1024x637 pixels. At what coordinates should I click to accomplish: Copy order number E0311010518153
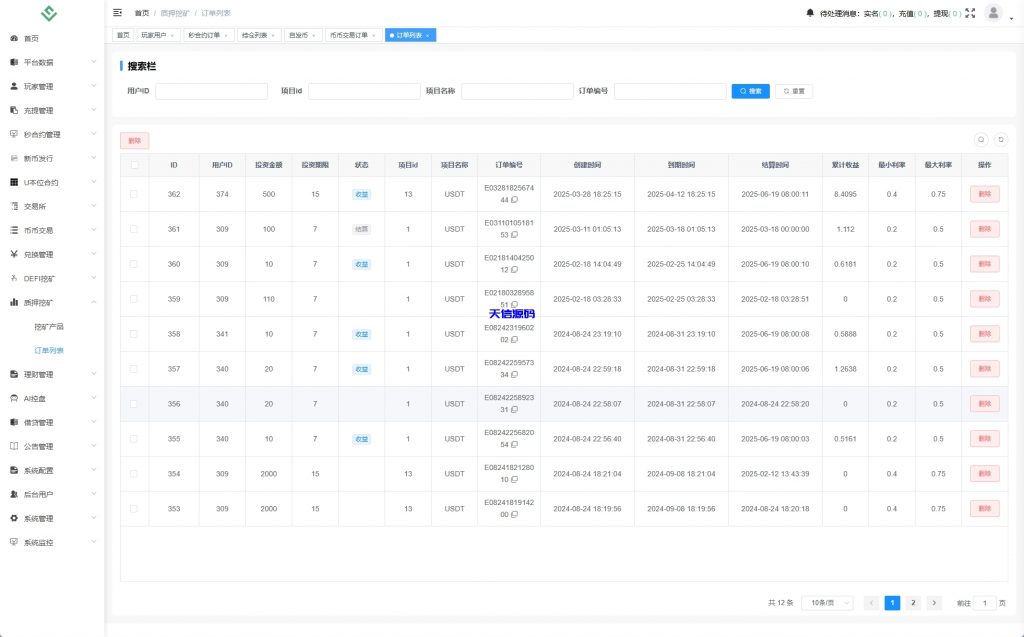click(515, 235)
